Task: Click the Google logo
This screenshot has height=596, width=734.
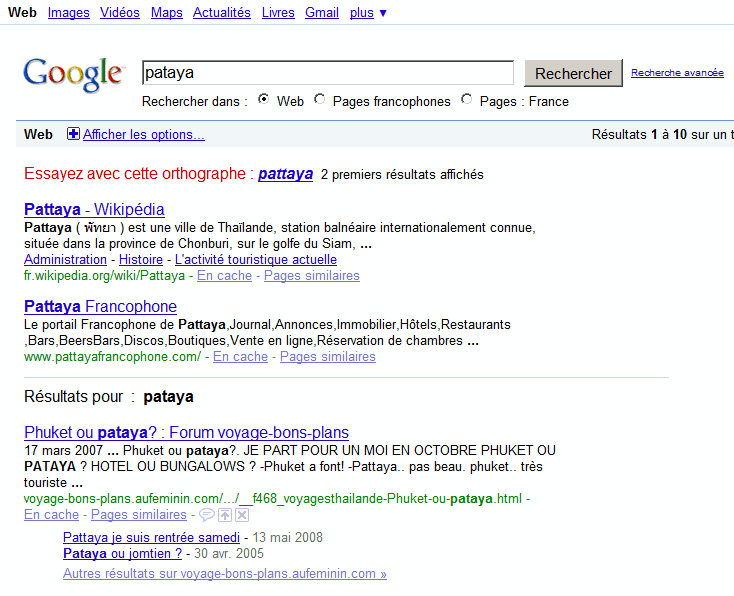Action: [73, 74]
